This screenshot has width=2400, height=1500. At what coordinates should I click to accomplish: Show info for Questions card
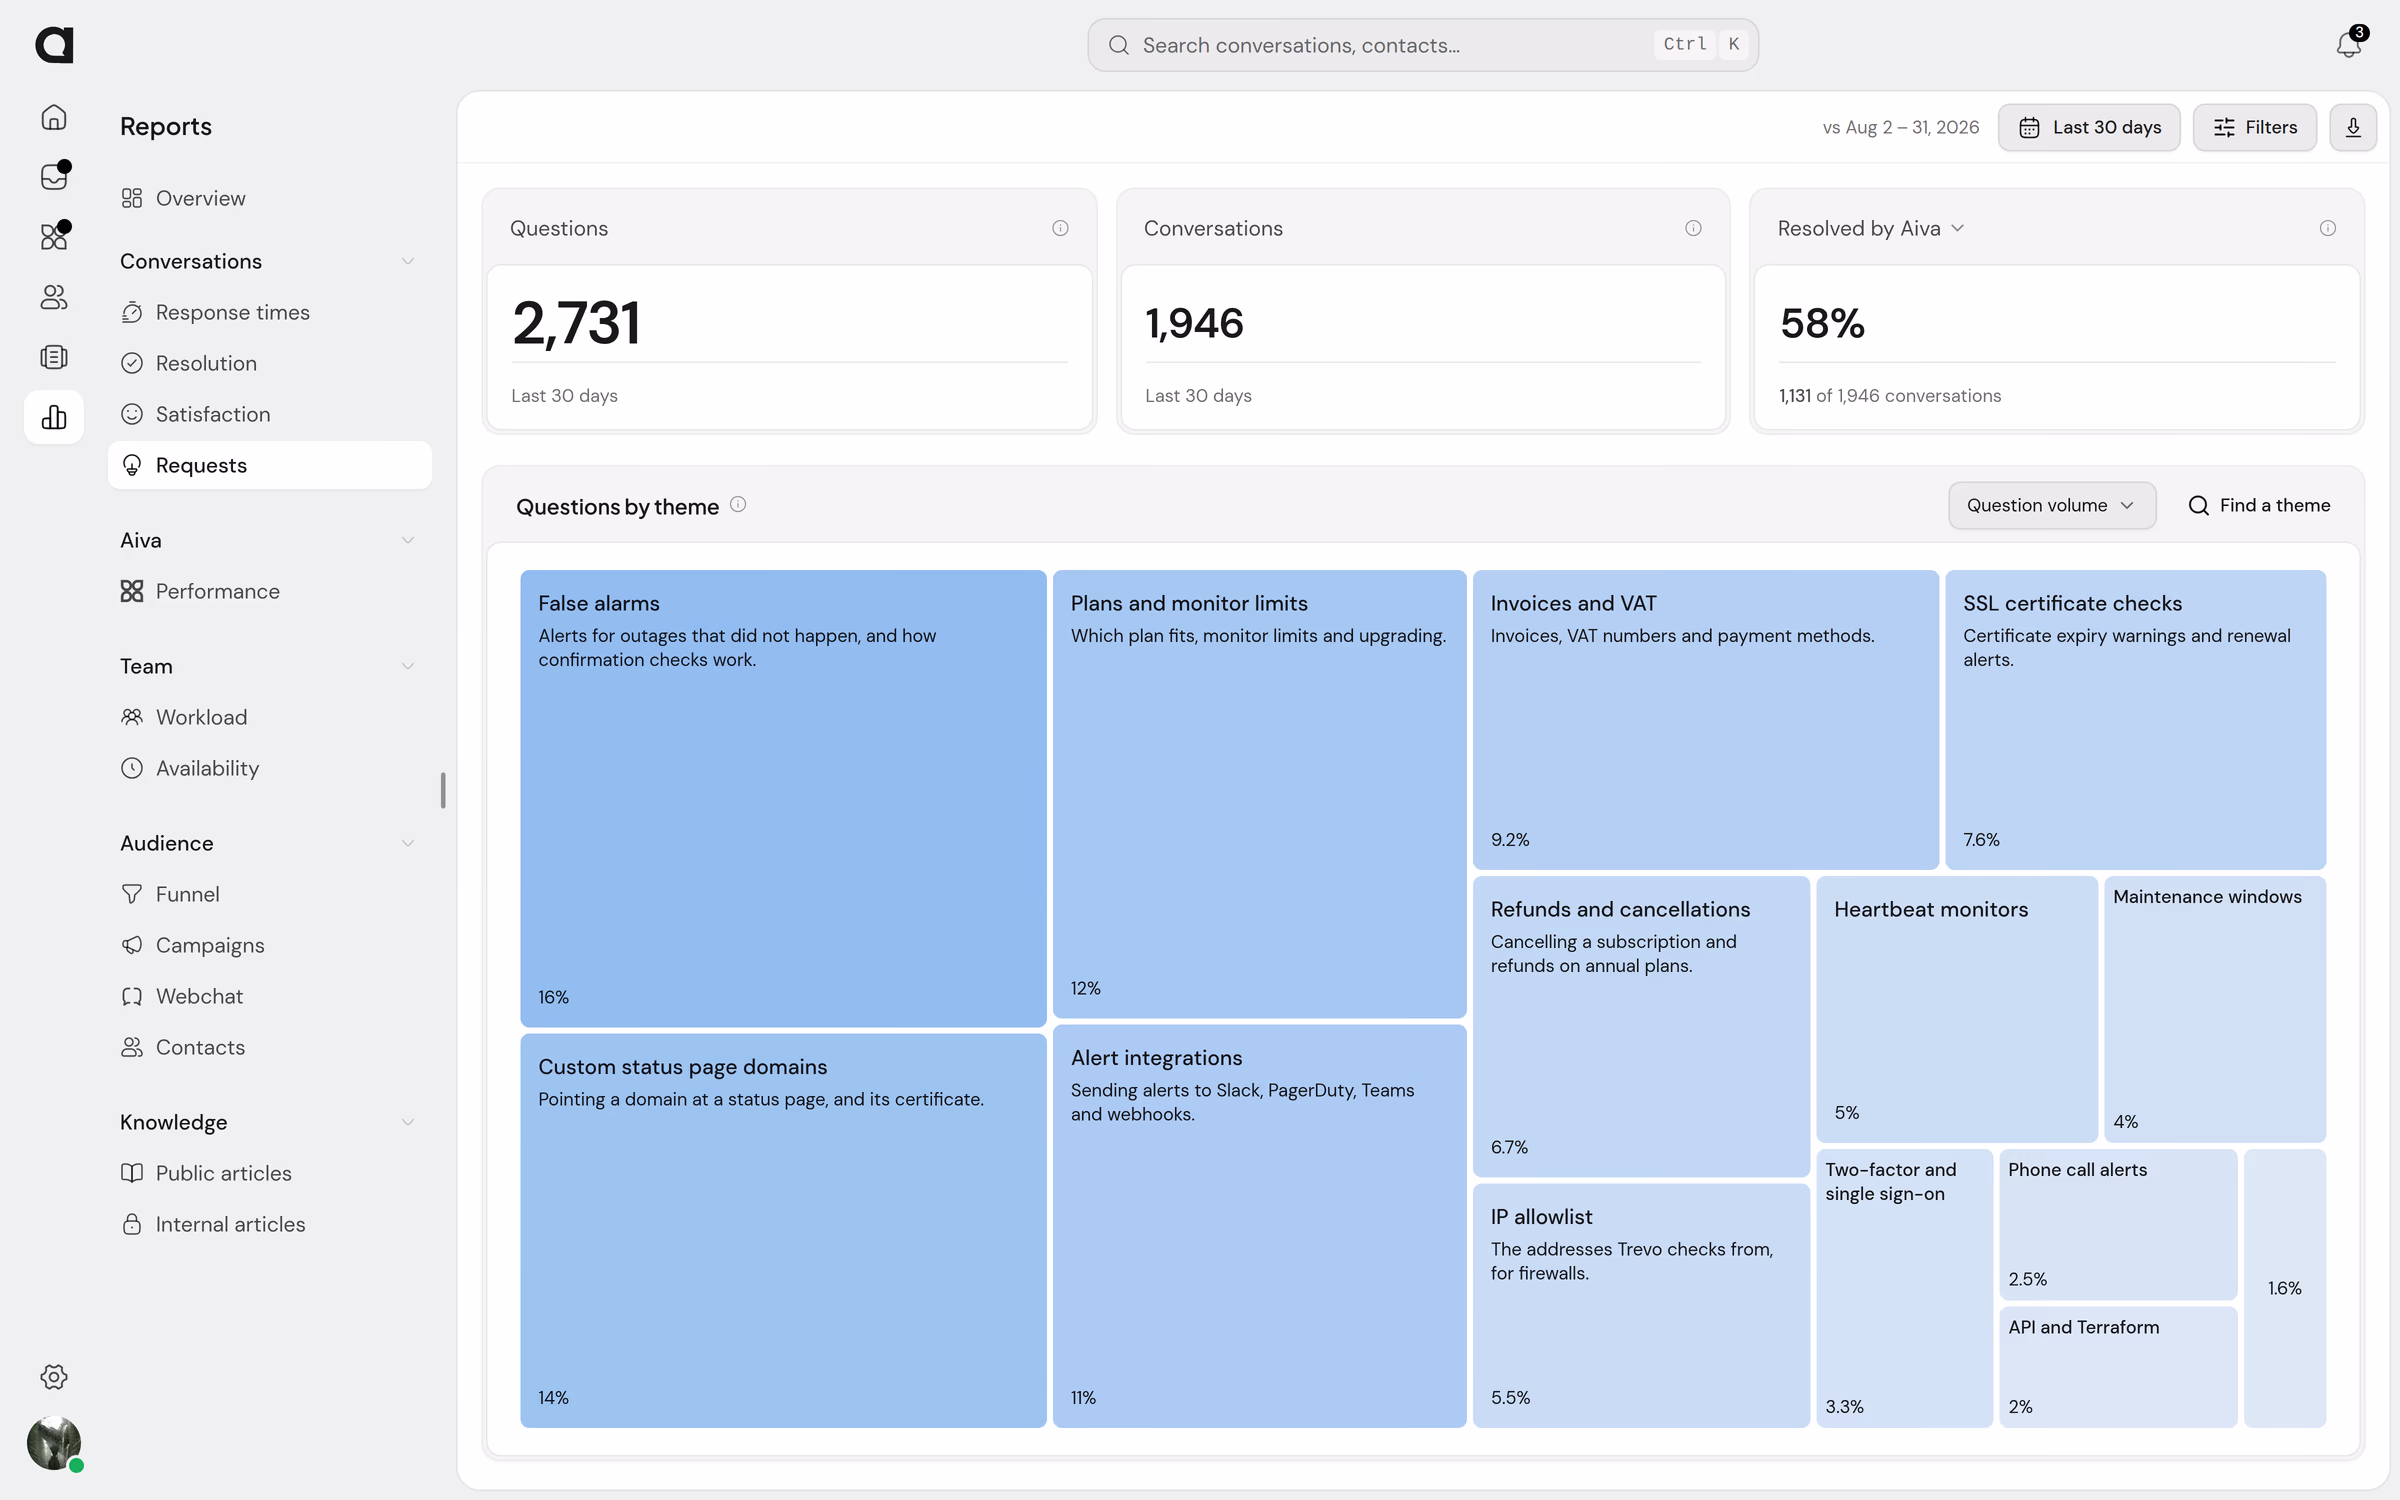[x=1060, y=228]
